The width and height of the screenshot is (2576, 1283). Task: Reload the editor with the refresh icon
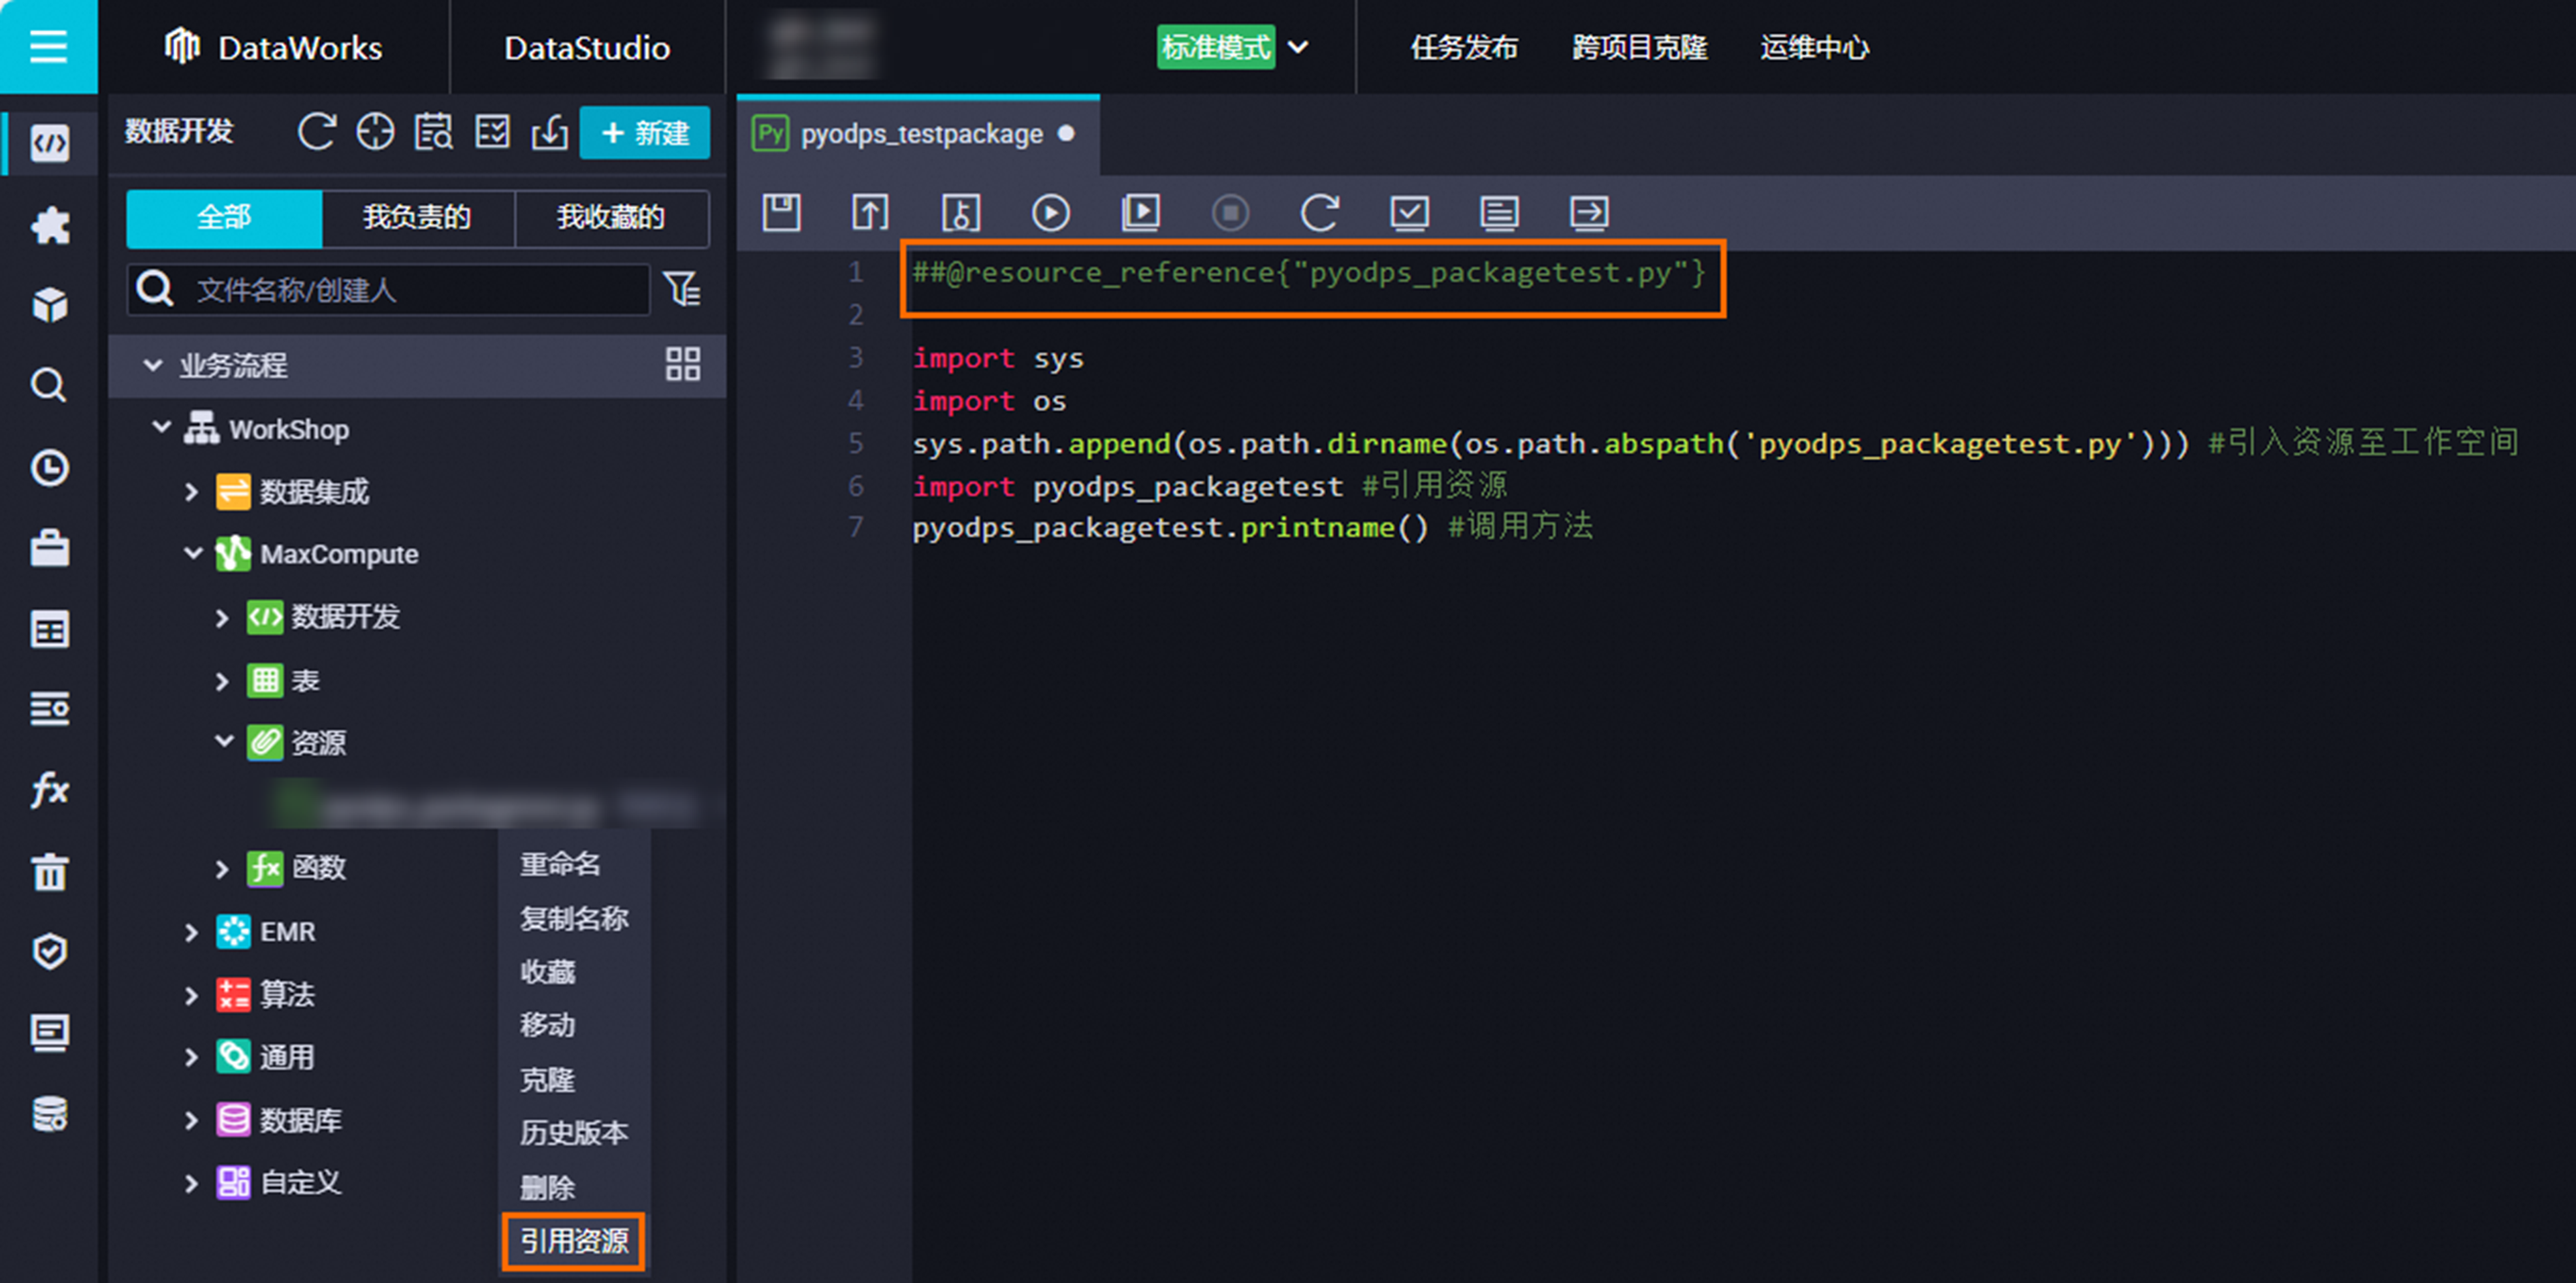[x=1319, y=213]
